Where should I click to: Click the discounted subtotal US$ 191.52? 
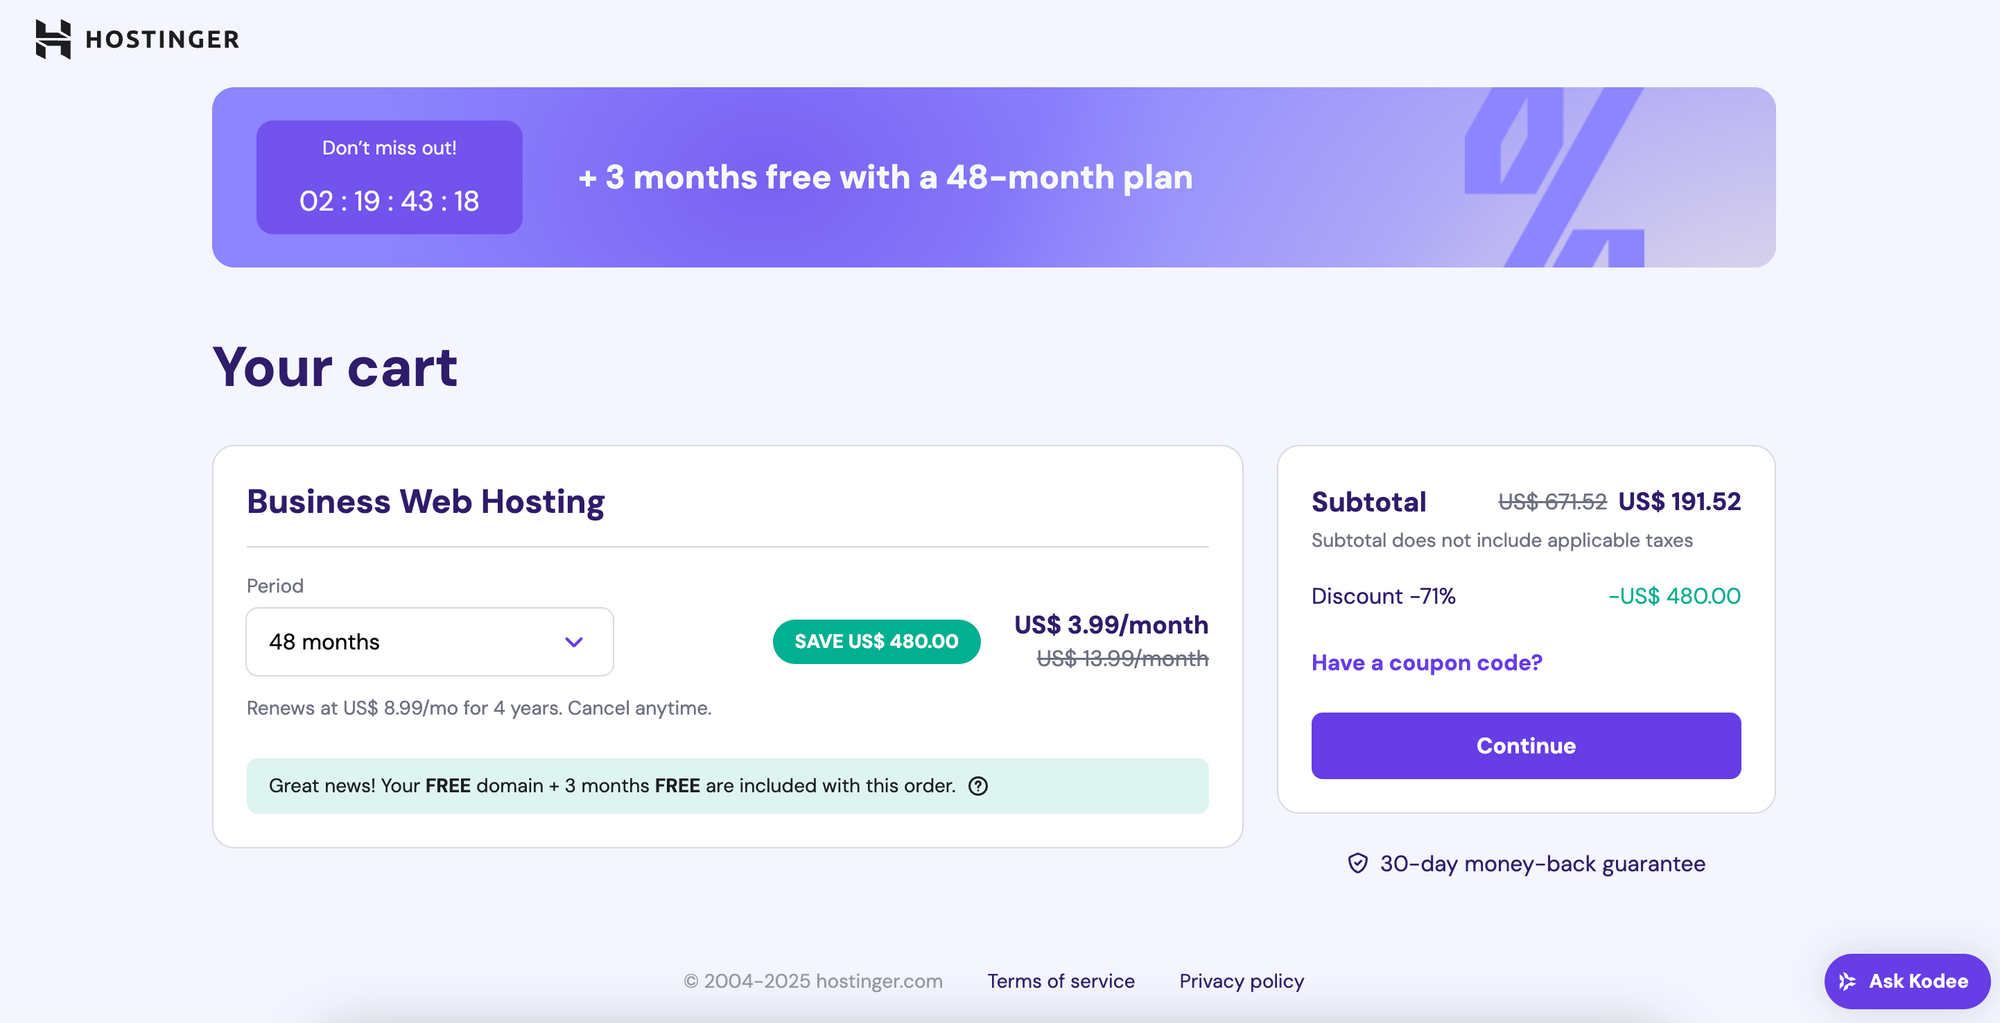[x=1679, y=502]
